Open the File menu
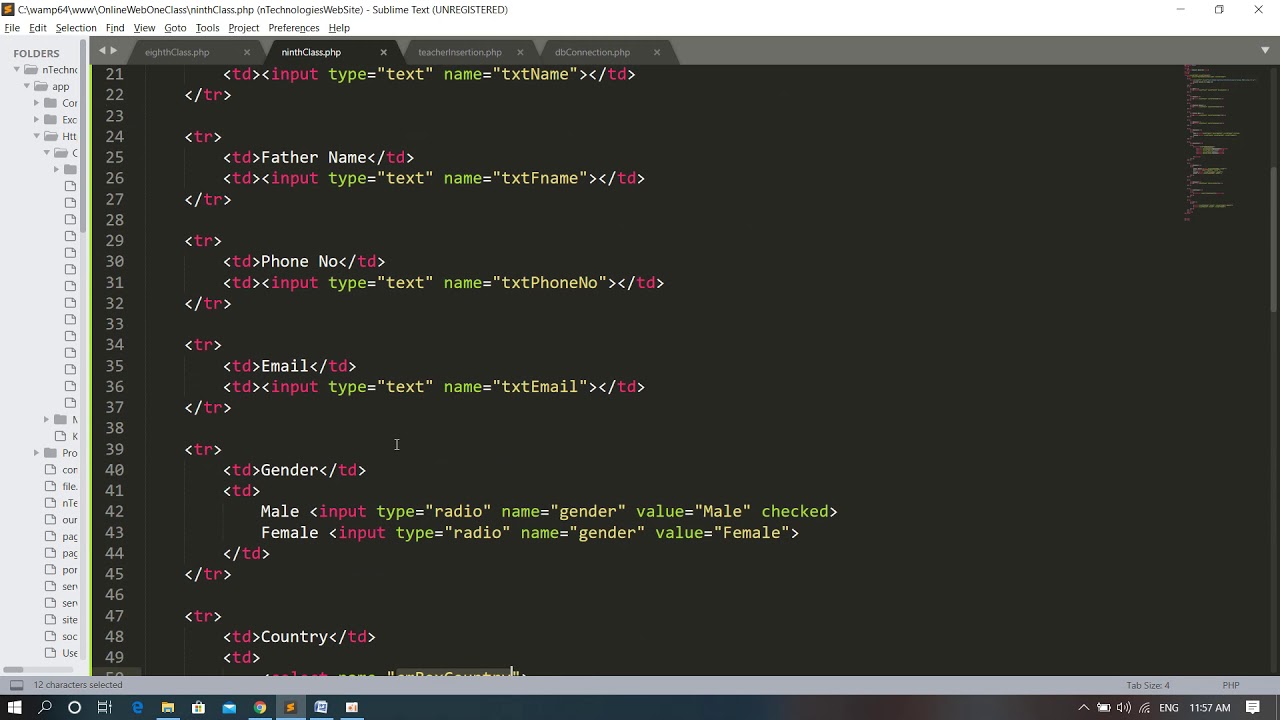Screen dimensions: 1280x720 pos(12,28)
